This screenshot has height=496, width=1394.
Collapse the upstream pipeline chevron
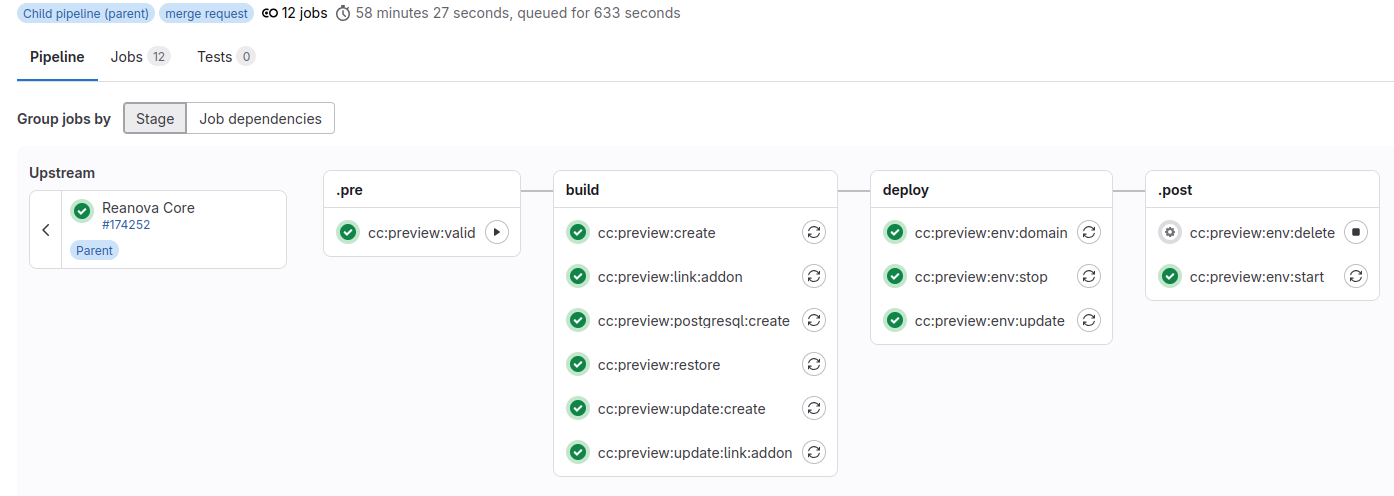click(x=46, y=230)
